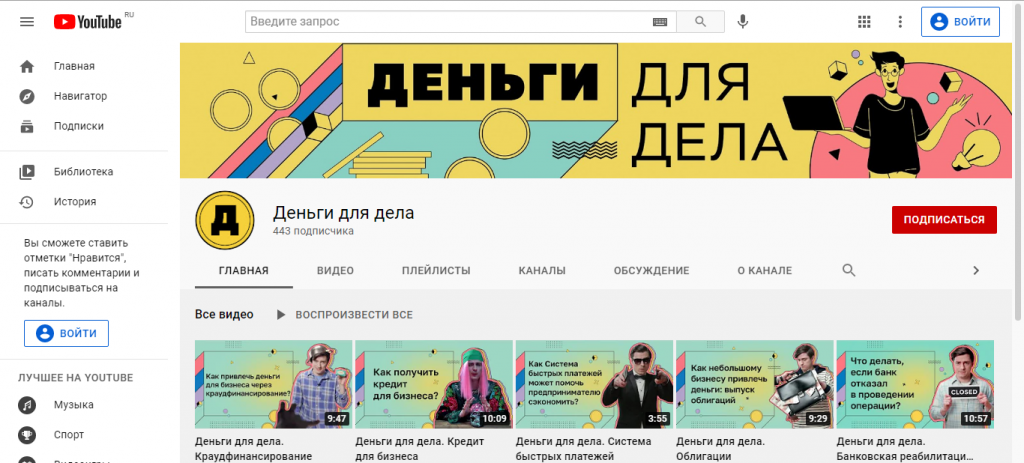Viewport: 1024px width, 463px height.
Task: Click the Спорт trophy icon
Action: (27, 435)
